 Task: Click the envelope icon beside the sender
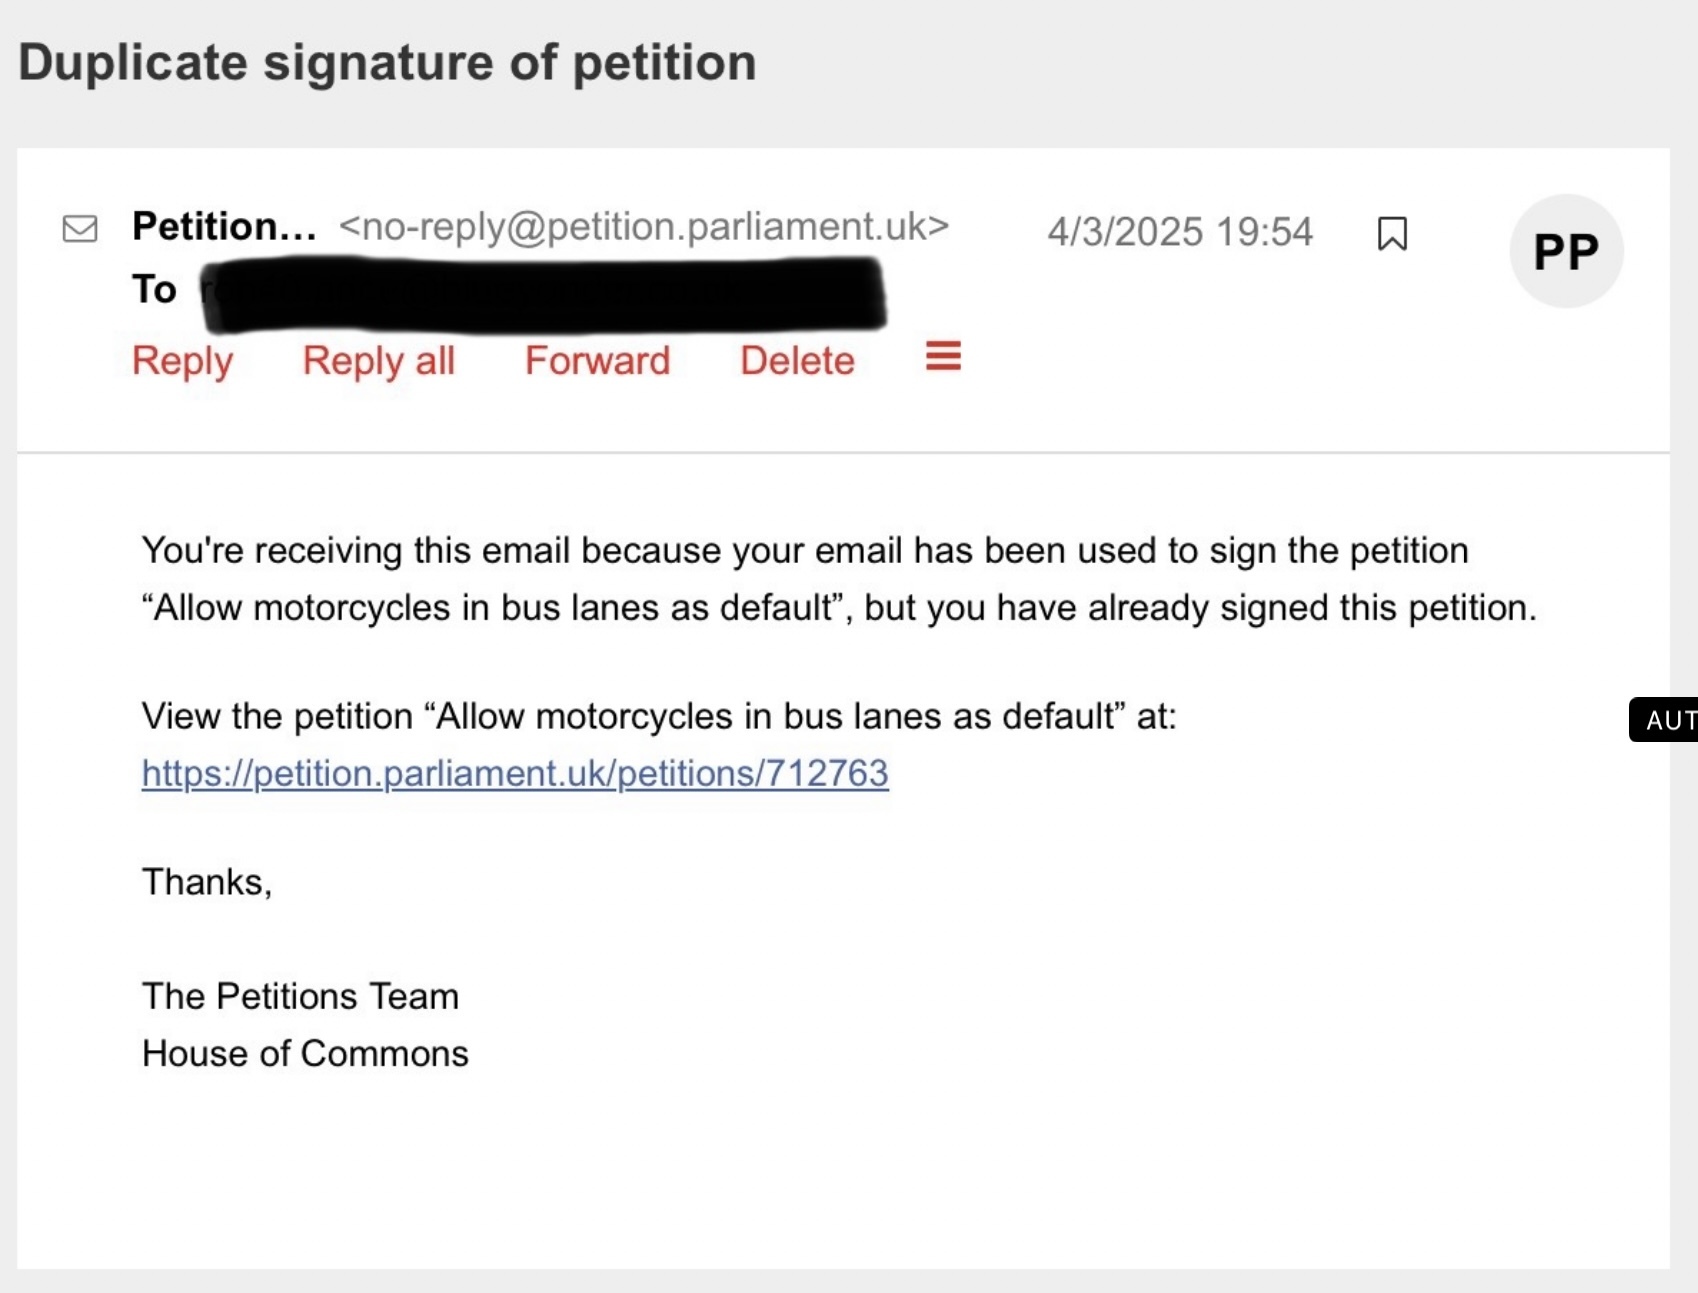[x=80, y=229]
